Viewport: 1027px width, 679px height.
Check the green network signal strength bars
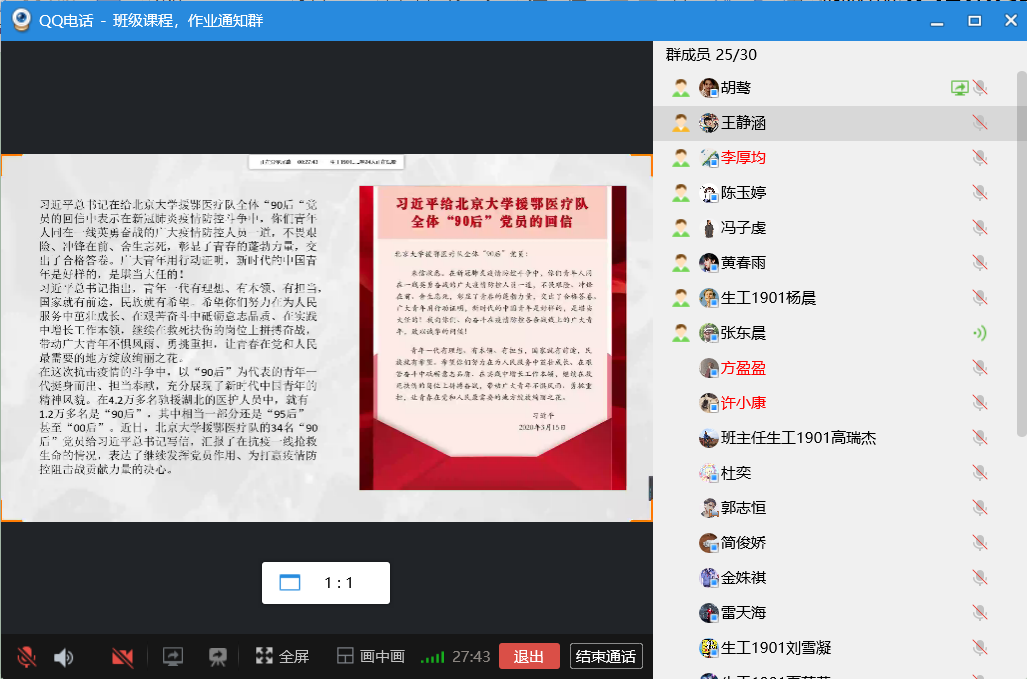coord(432,657)
